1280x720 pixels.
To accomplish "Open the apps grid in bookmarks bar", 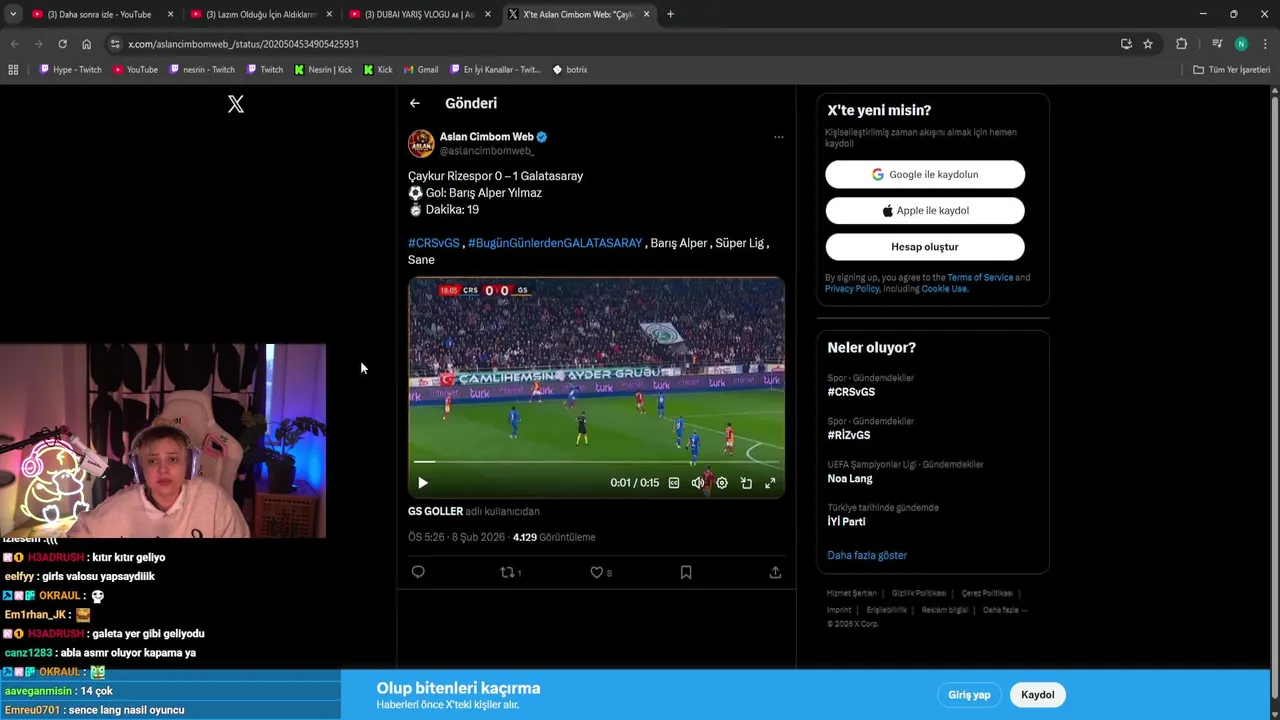I will 13,70.
